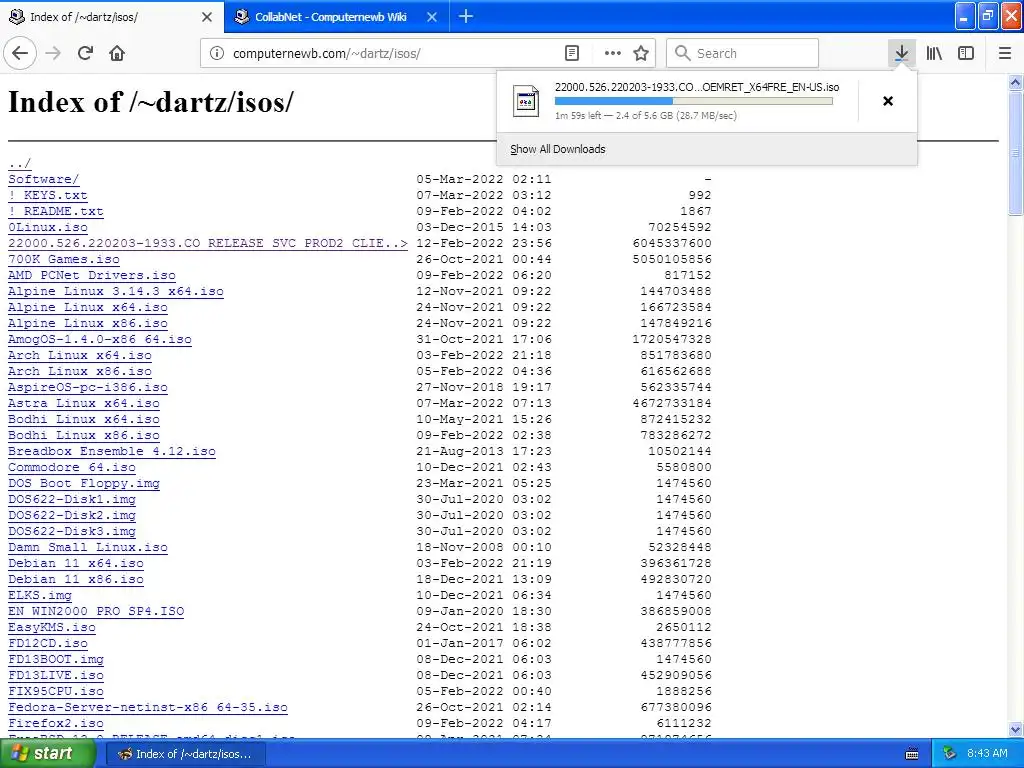Viewport: 1024px width, 768px height.
Task: Download AMD PCNet Drivers.iso
Action: [x=92, y=275]
